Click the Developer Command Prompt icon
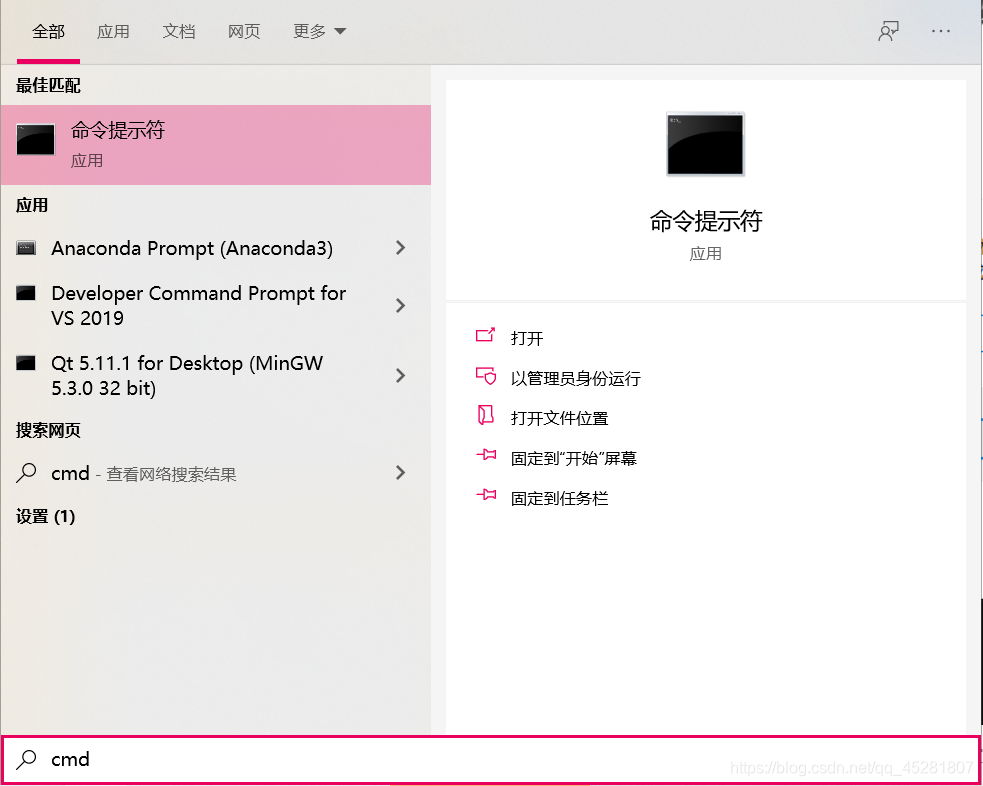The width and height of the screenshot is (983, 786). (x=26, y=293)
